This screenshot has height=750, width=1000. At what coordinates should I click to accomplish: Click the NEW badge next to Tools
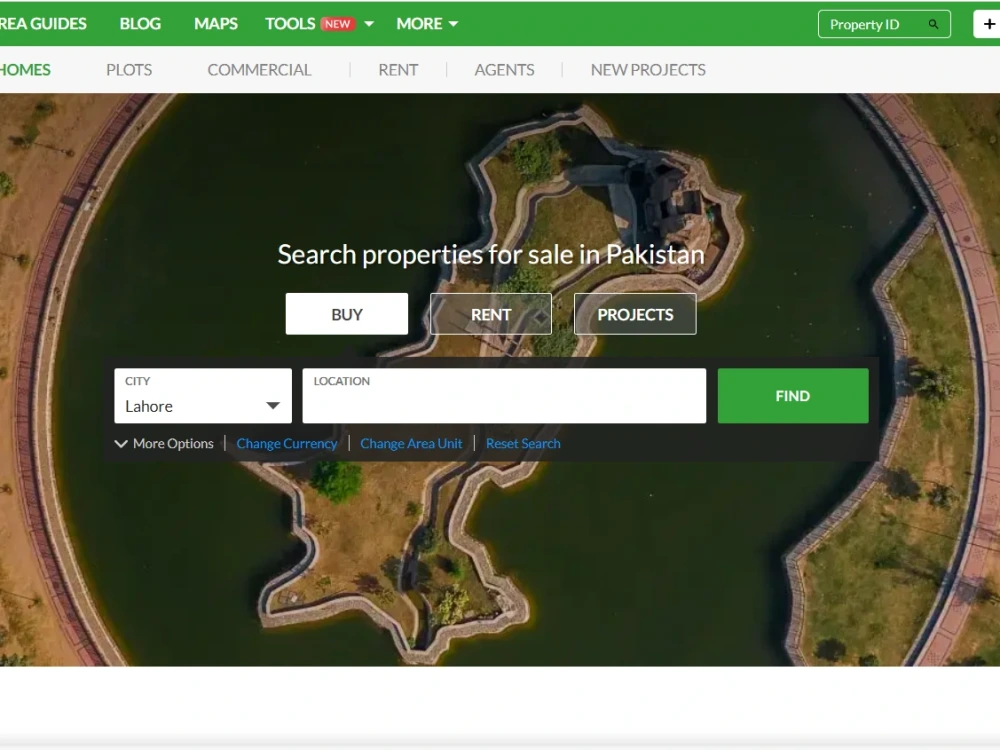click(x=337, y=24)
